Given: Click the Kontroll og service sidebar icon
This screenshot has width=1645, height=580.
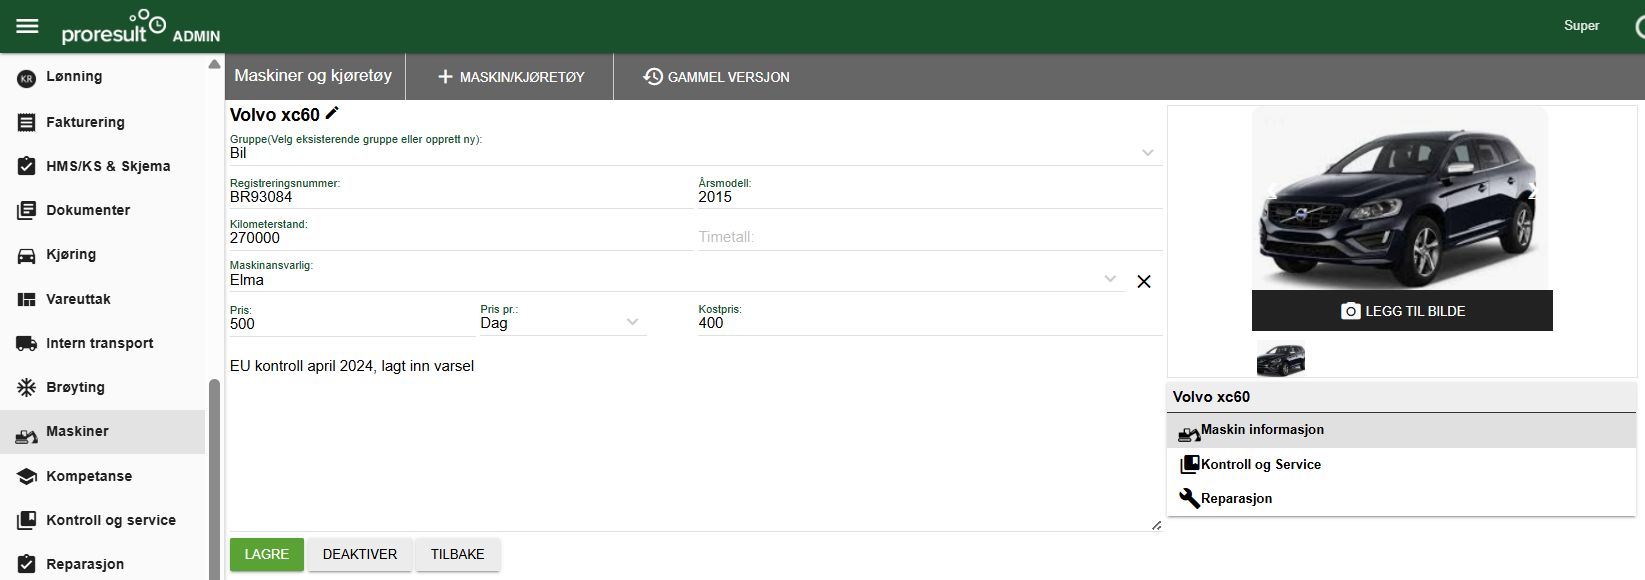Looking at the screenshot, I should [27, 520].
